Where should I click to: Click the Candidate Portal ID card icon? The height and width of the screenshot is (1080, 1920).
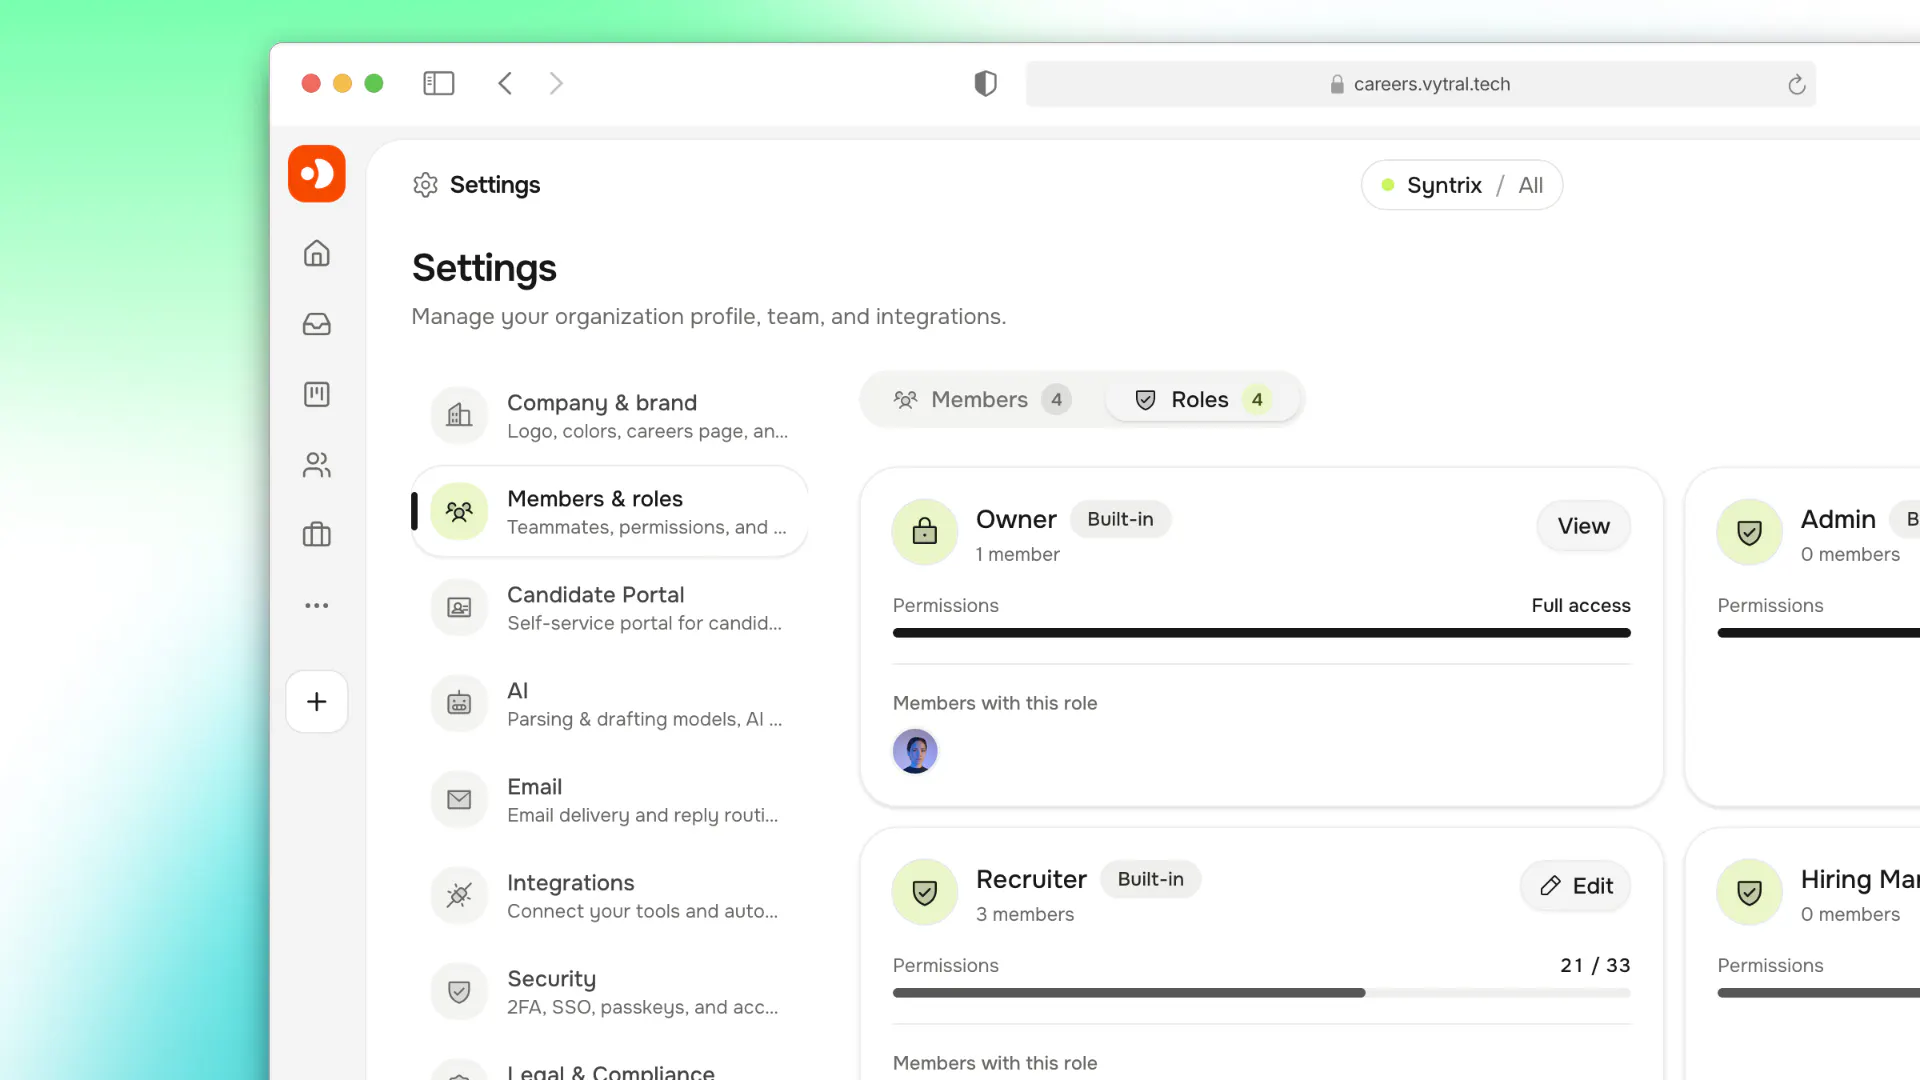pos(459,608)
